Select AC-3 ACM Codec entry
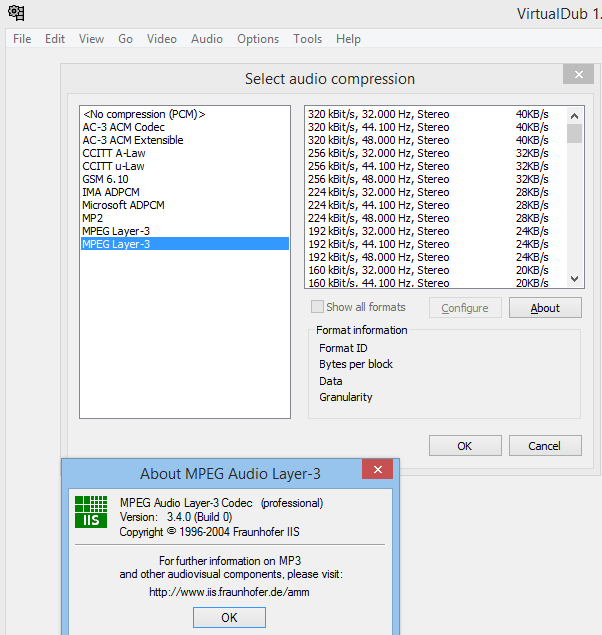602x635 pixels. point(185,127)
